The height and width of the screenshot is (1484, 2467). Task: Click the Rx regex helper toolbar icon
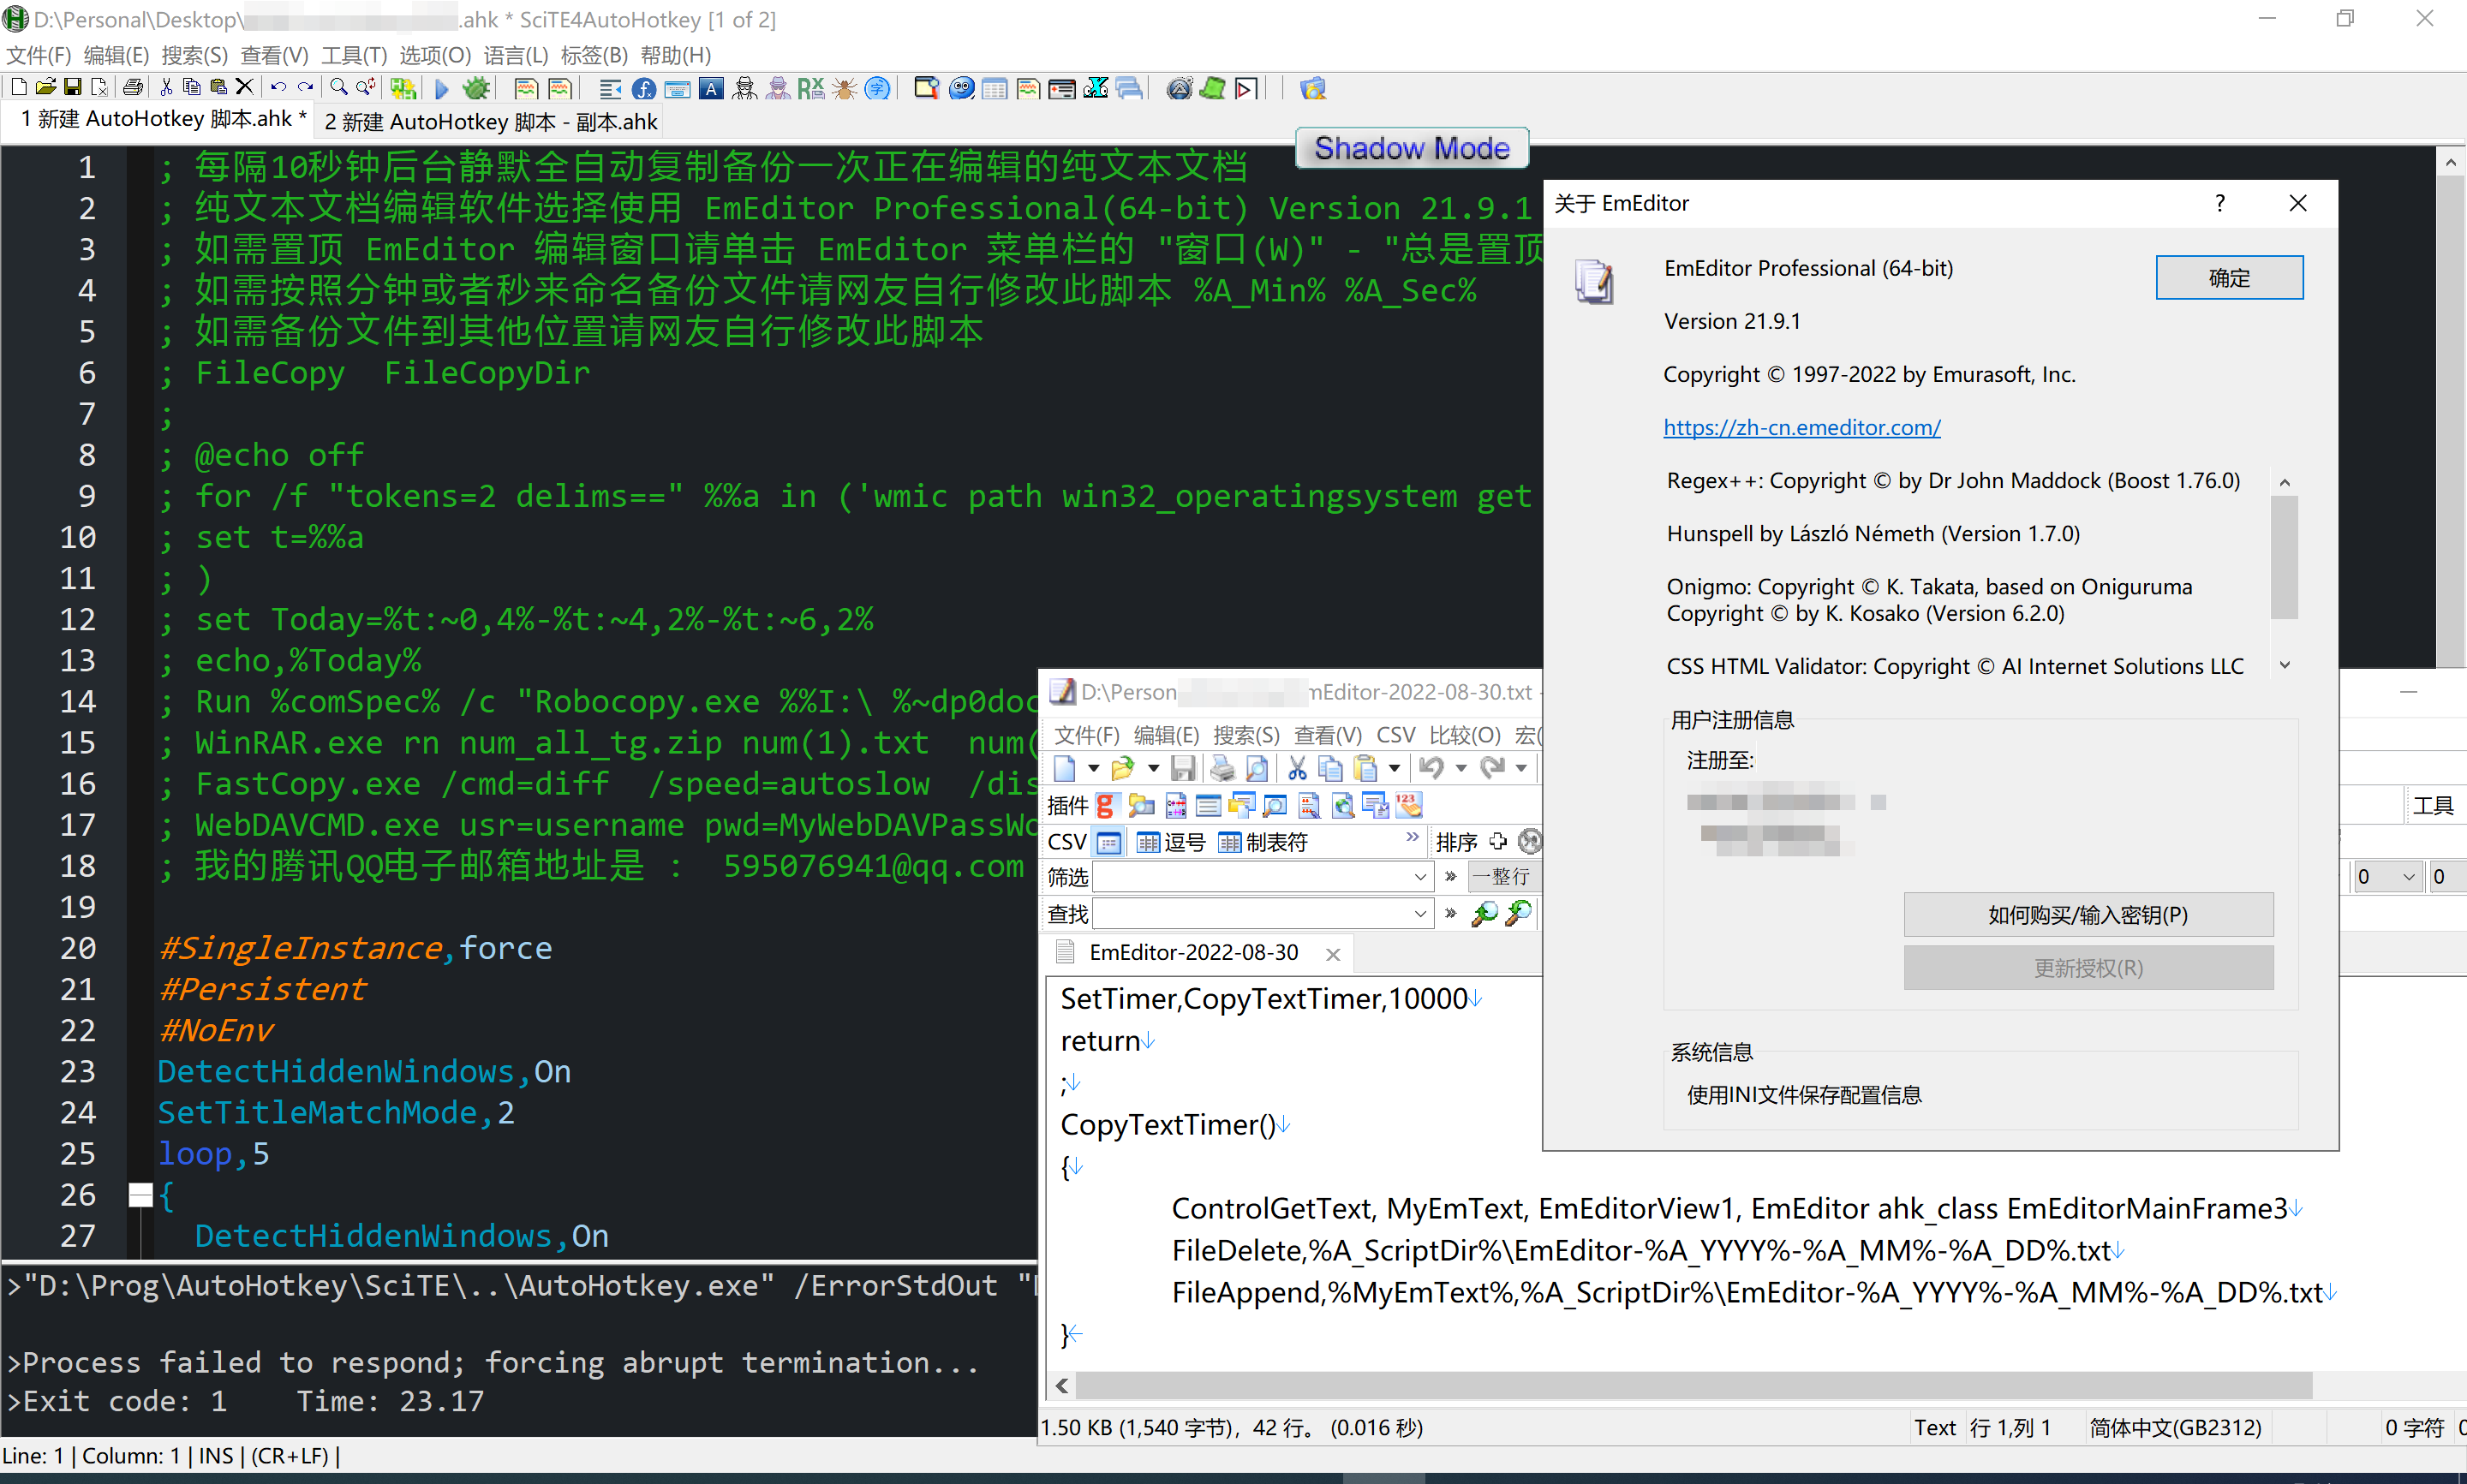(x=810, y=89)
